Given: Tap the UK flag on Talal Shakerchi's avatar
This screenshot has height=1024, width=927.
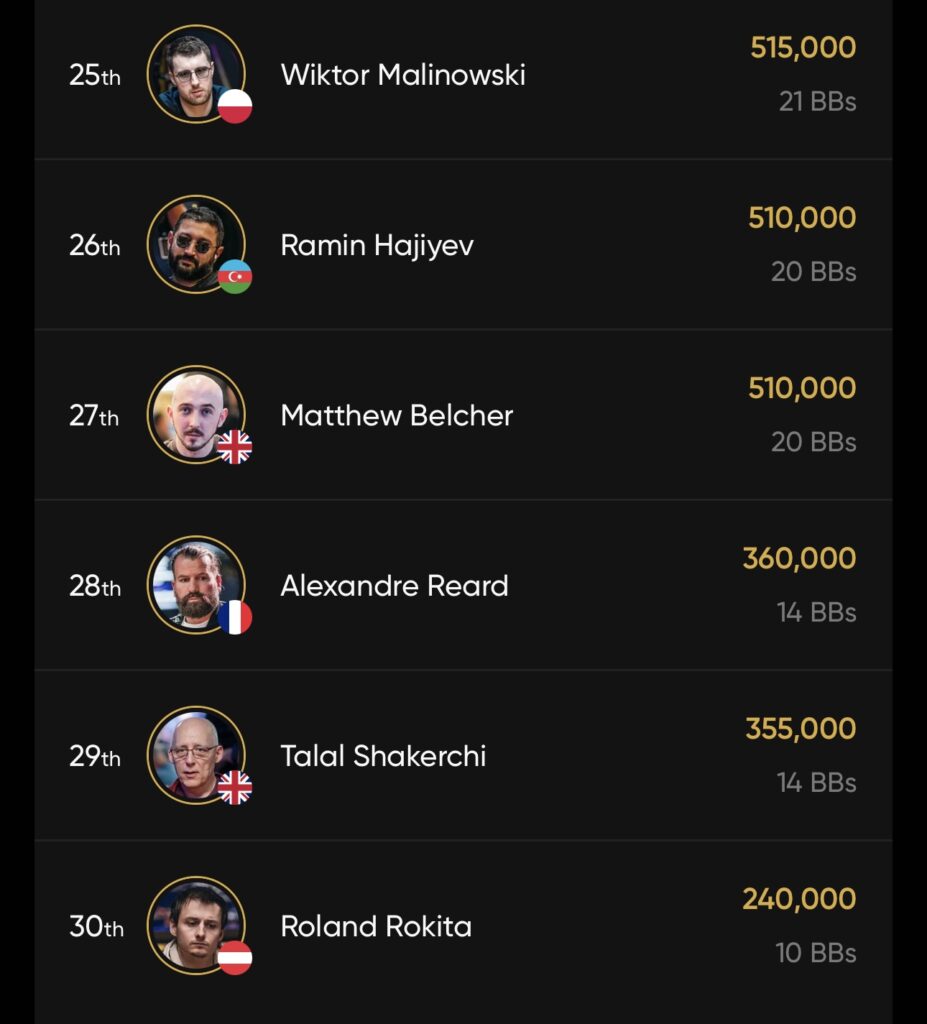Looking at the screenshot, I should [235, 788].
